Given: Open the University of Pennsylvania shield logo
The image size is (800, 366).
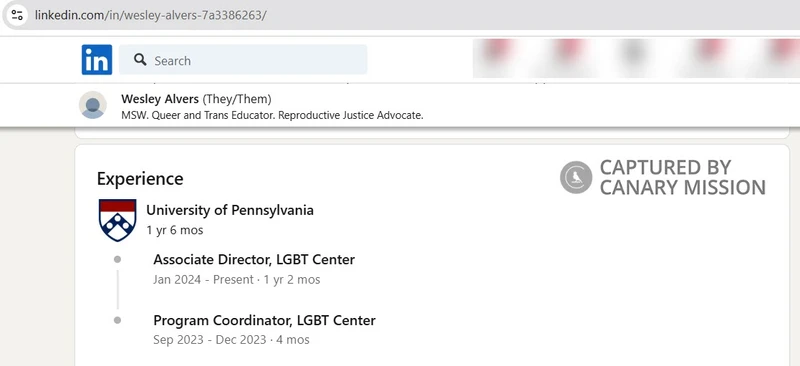Looking at the screenshot, I should (x=117, y=220).
